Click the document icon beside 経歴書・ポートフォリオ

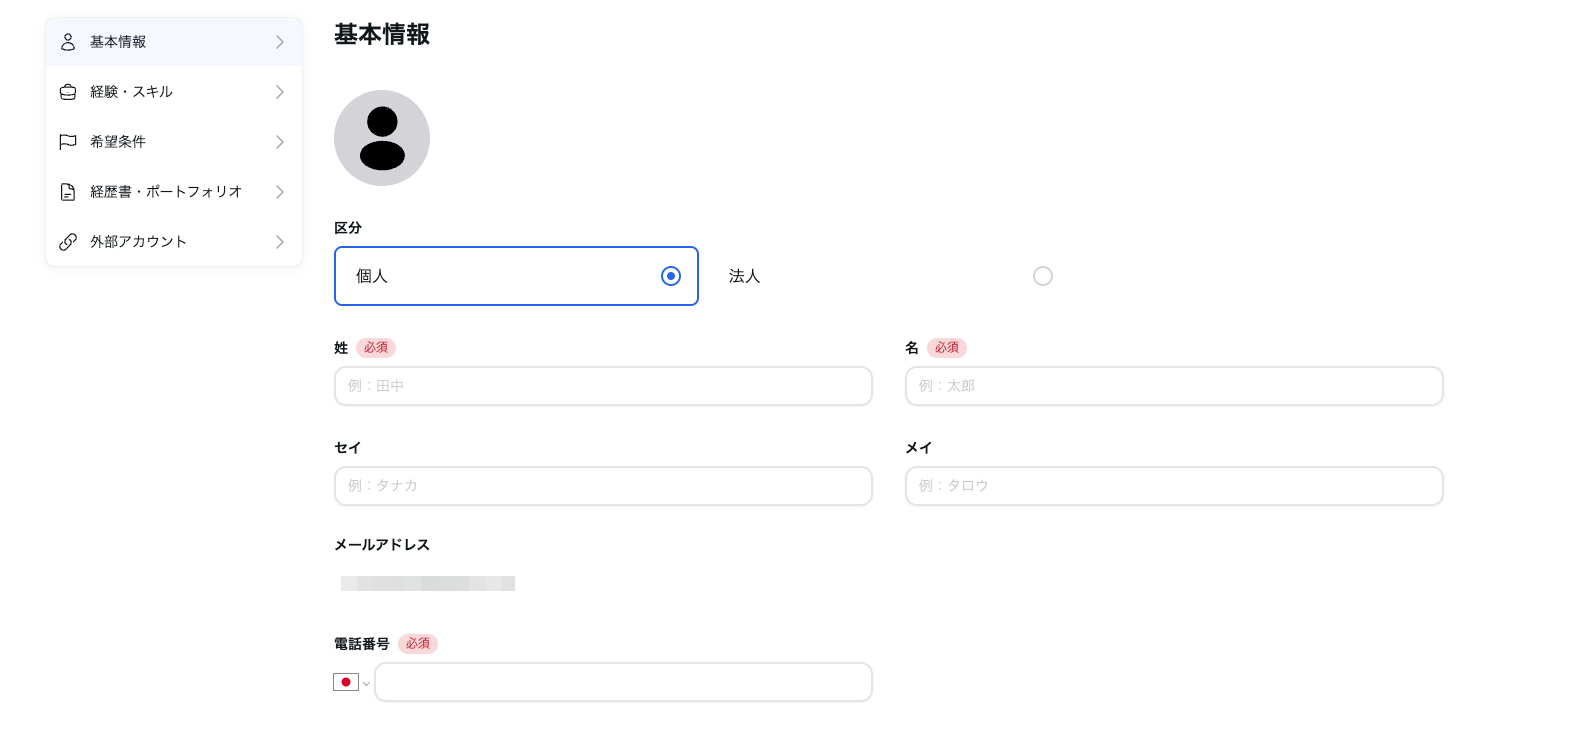tap(68, 192)
